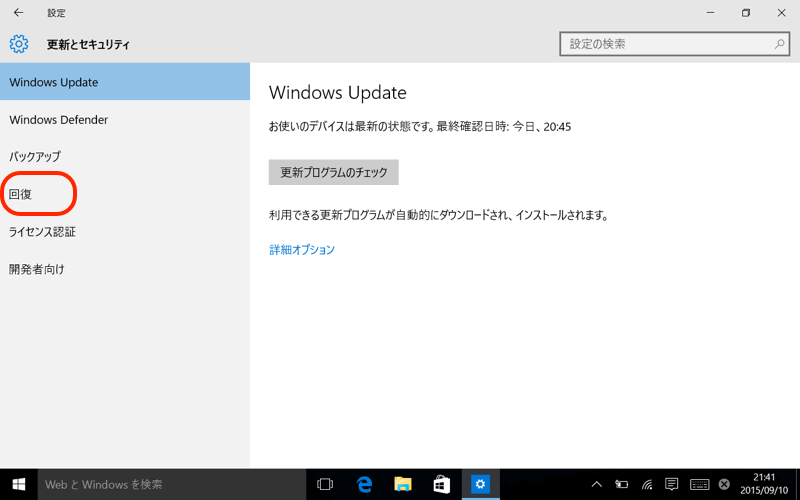
Task: Open File Explorer from the taskbar
Action: click(403, 484)
